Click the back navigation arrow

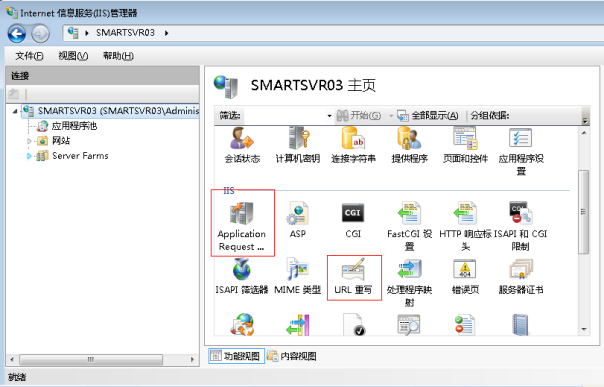coord(17,34)
